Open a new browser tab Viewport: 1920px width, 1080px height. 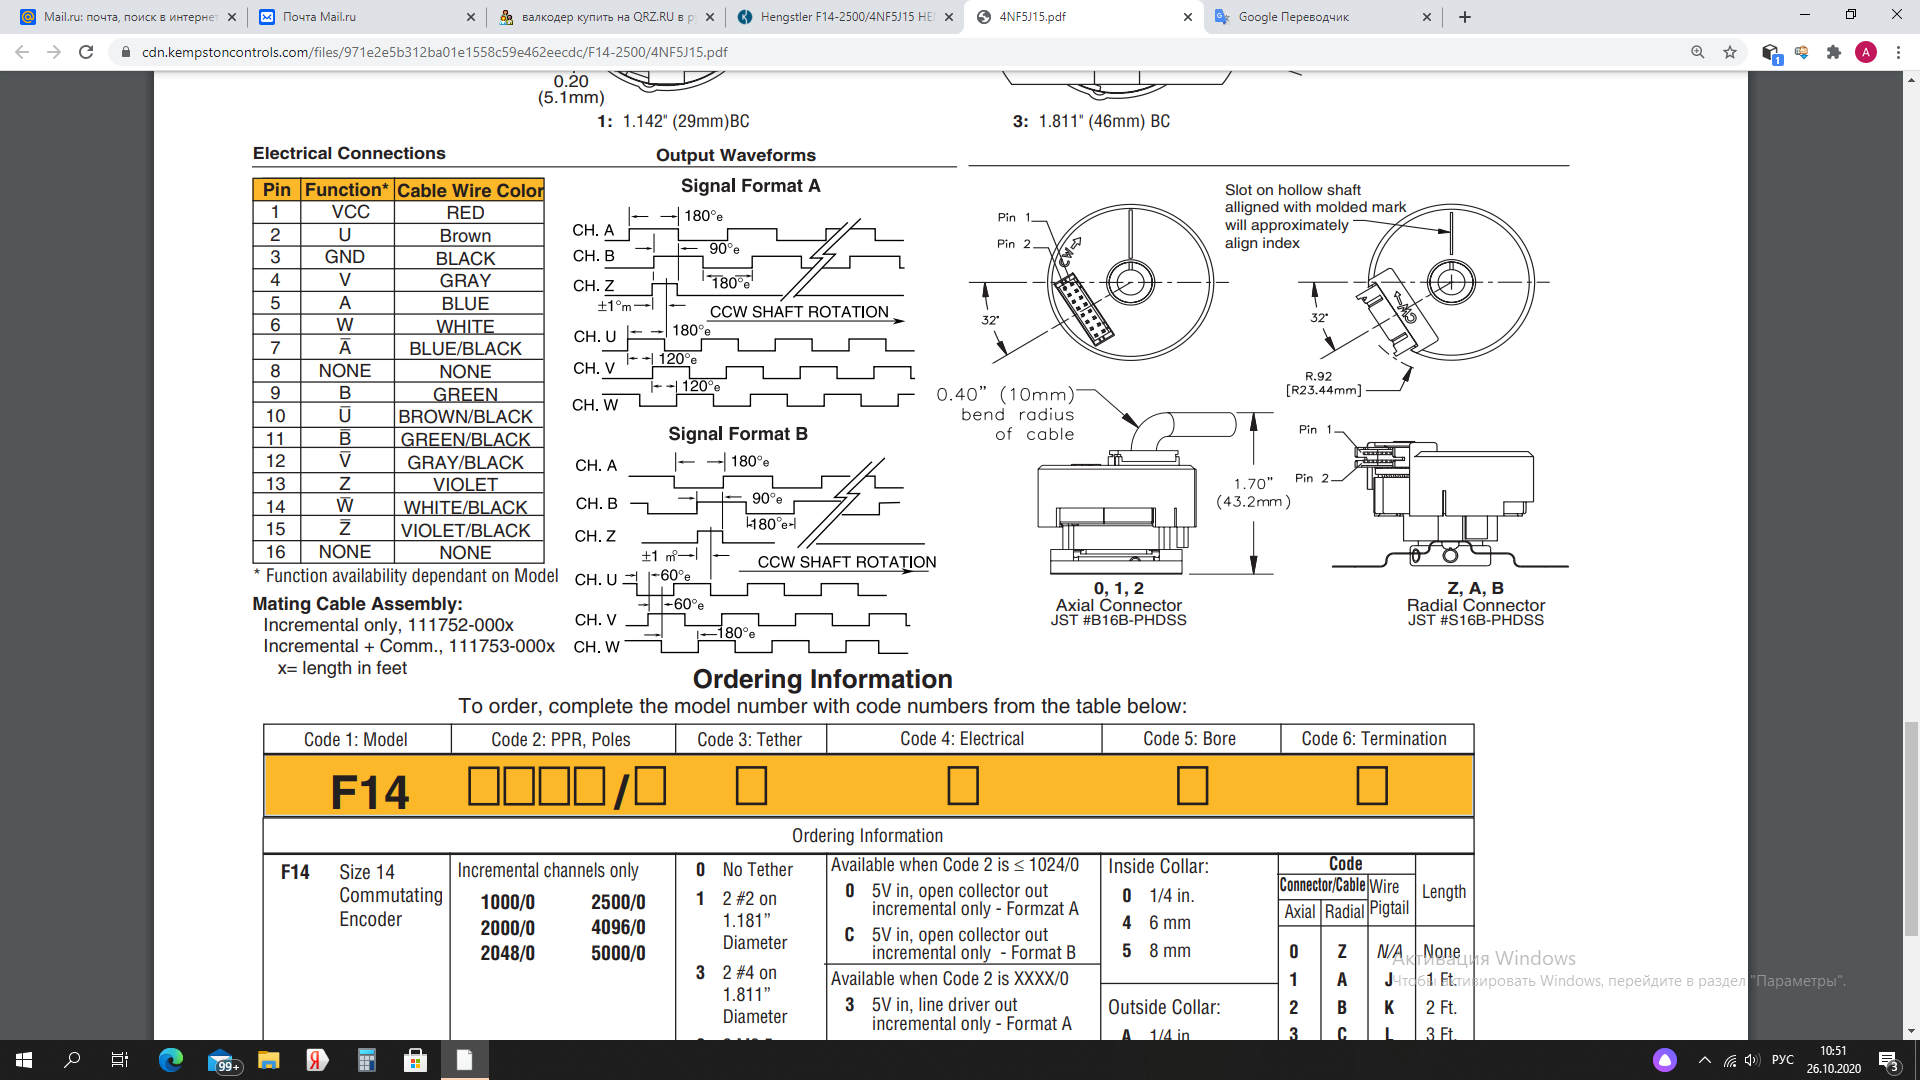[1465, 17]
